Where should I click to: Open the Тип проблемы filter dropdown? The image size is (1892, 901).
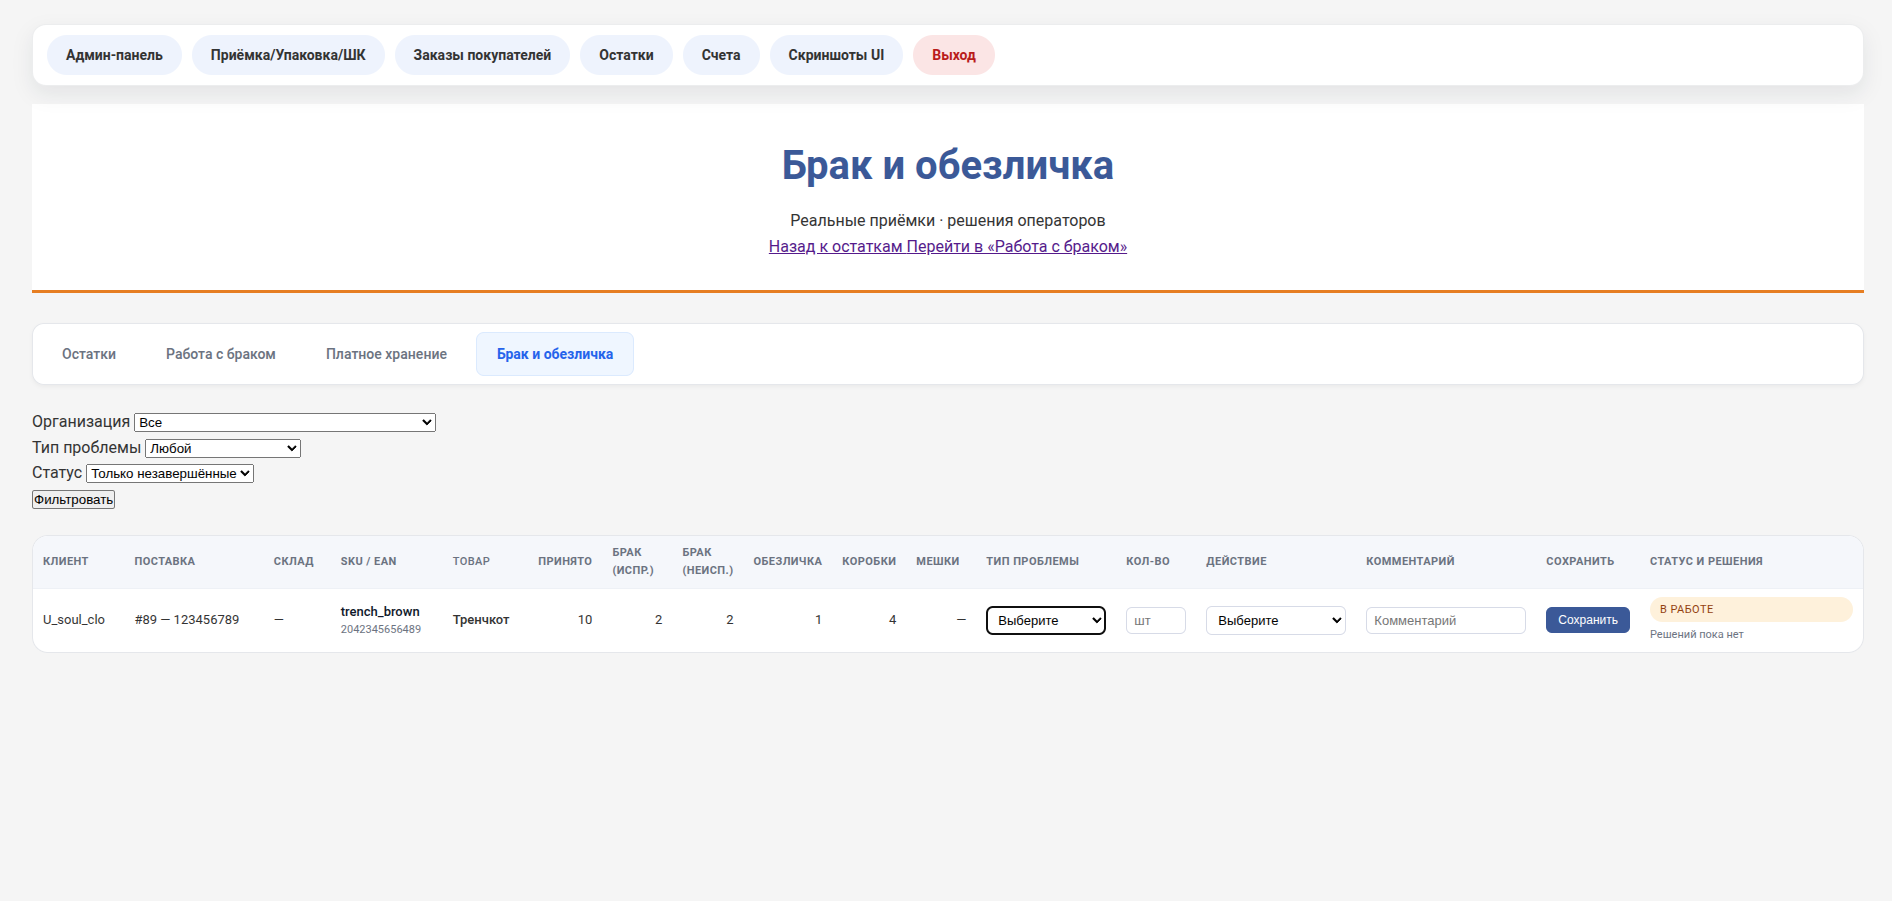[223, 449]
